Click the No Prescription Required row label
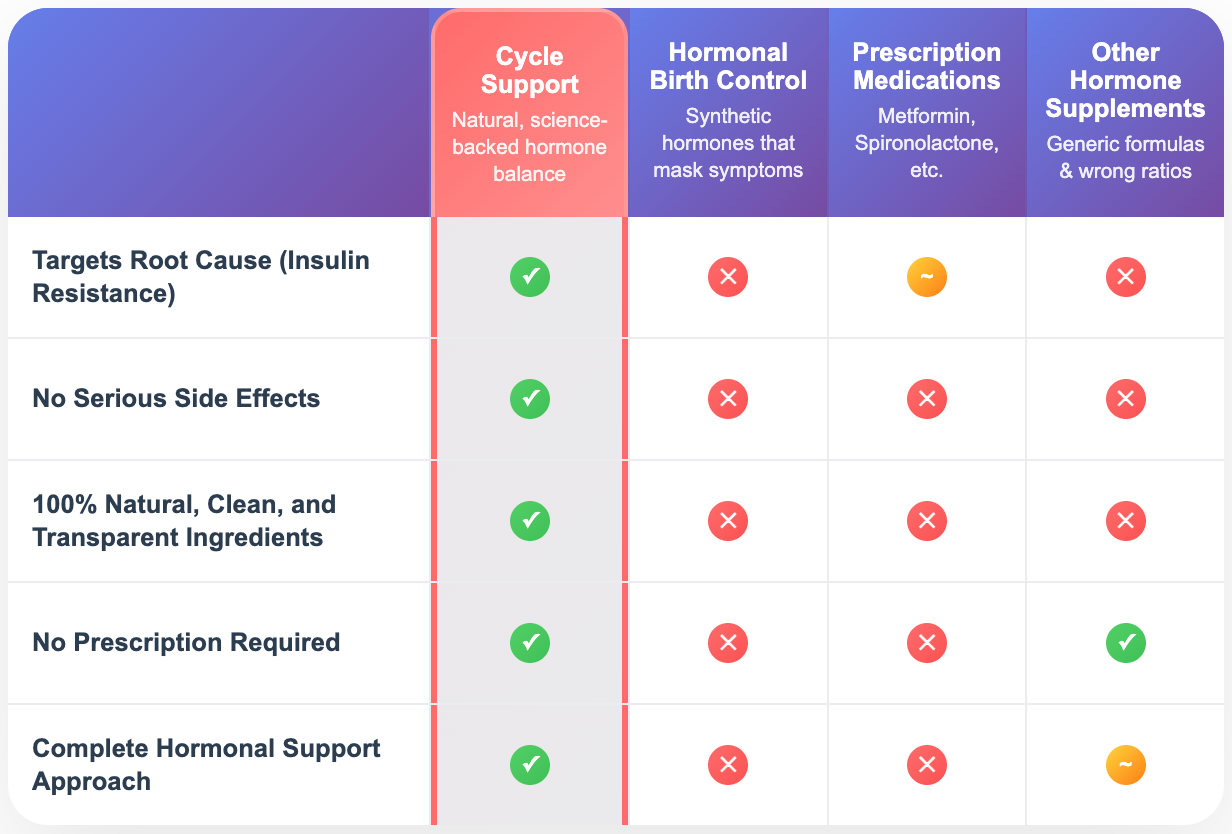The image size is (1232, 834). 186,643
